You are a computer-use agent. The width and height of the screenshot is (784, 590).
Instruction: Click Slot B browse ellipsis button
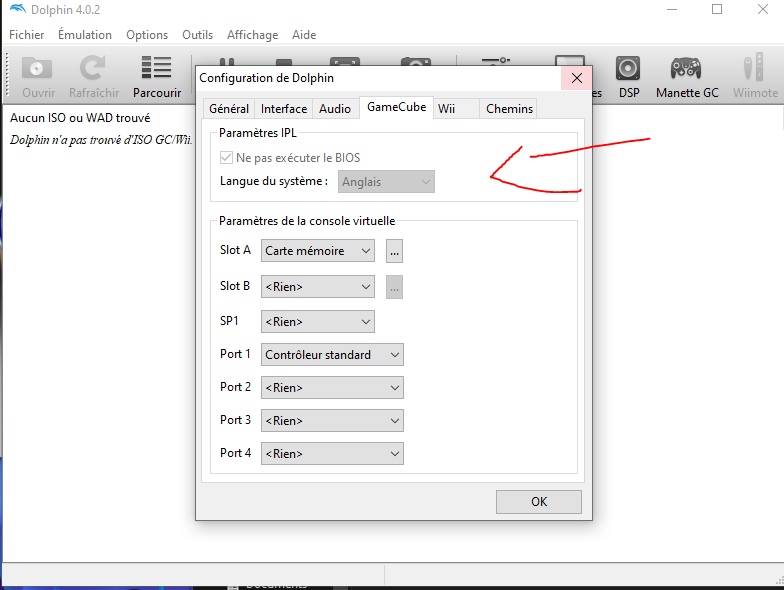(394, 287)
